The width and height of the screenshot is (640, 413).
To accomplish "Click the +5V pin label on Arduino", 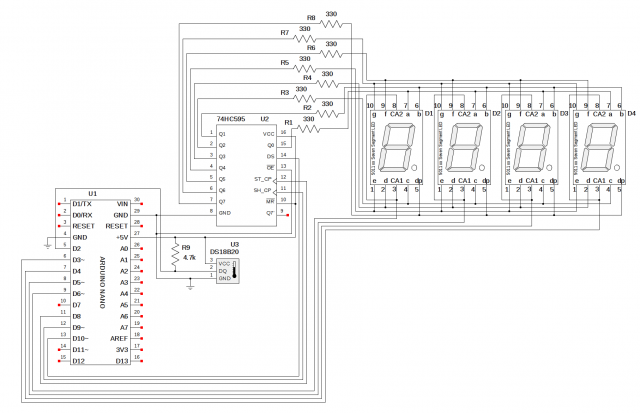I will coord(122,238).
